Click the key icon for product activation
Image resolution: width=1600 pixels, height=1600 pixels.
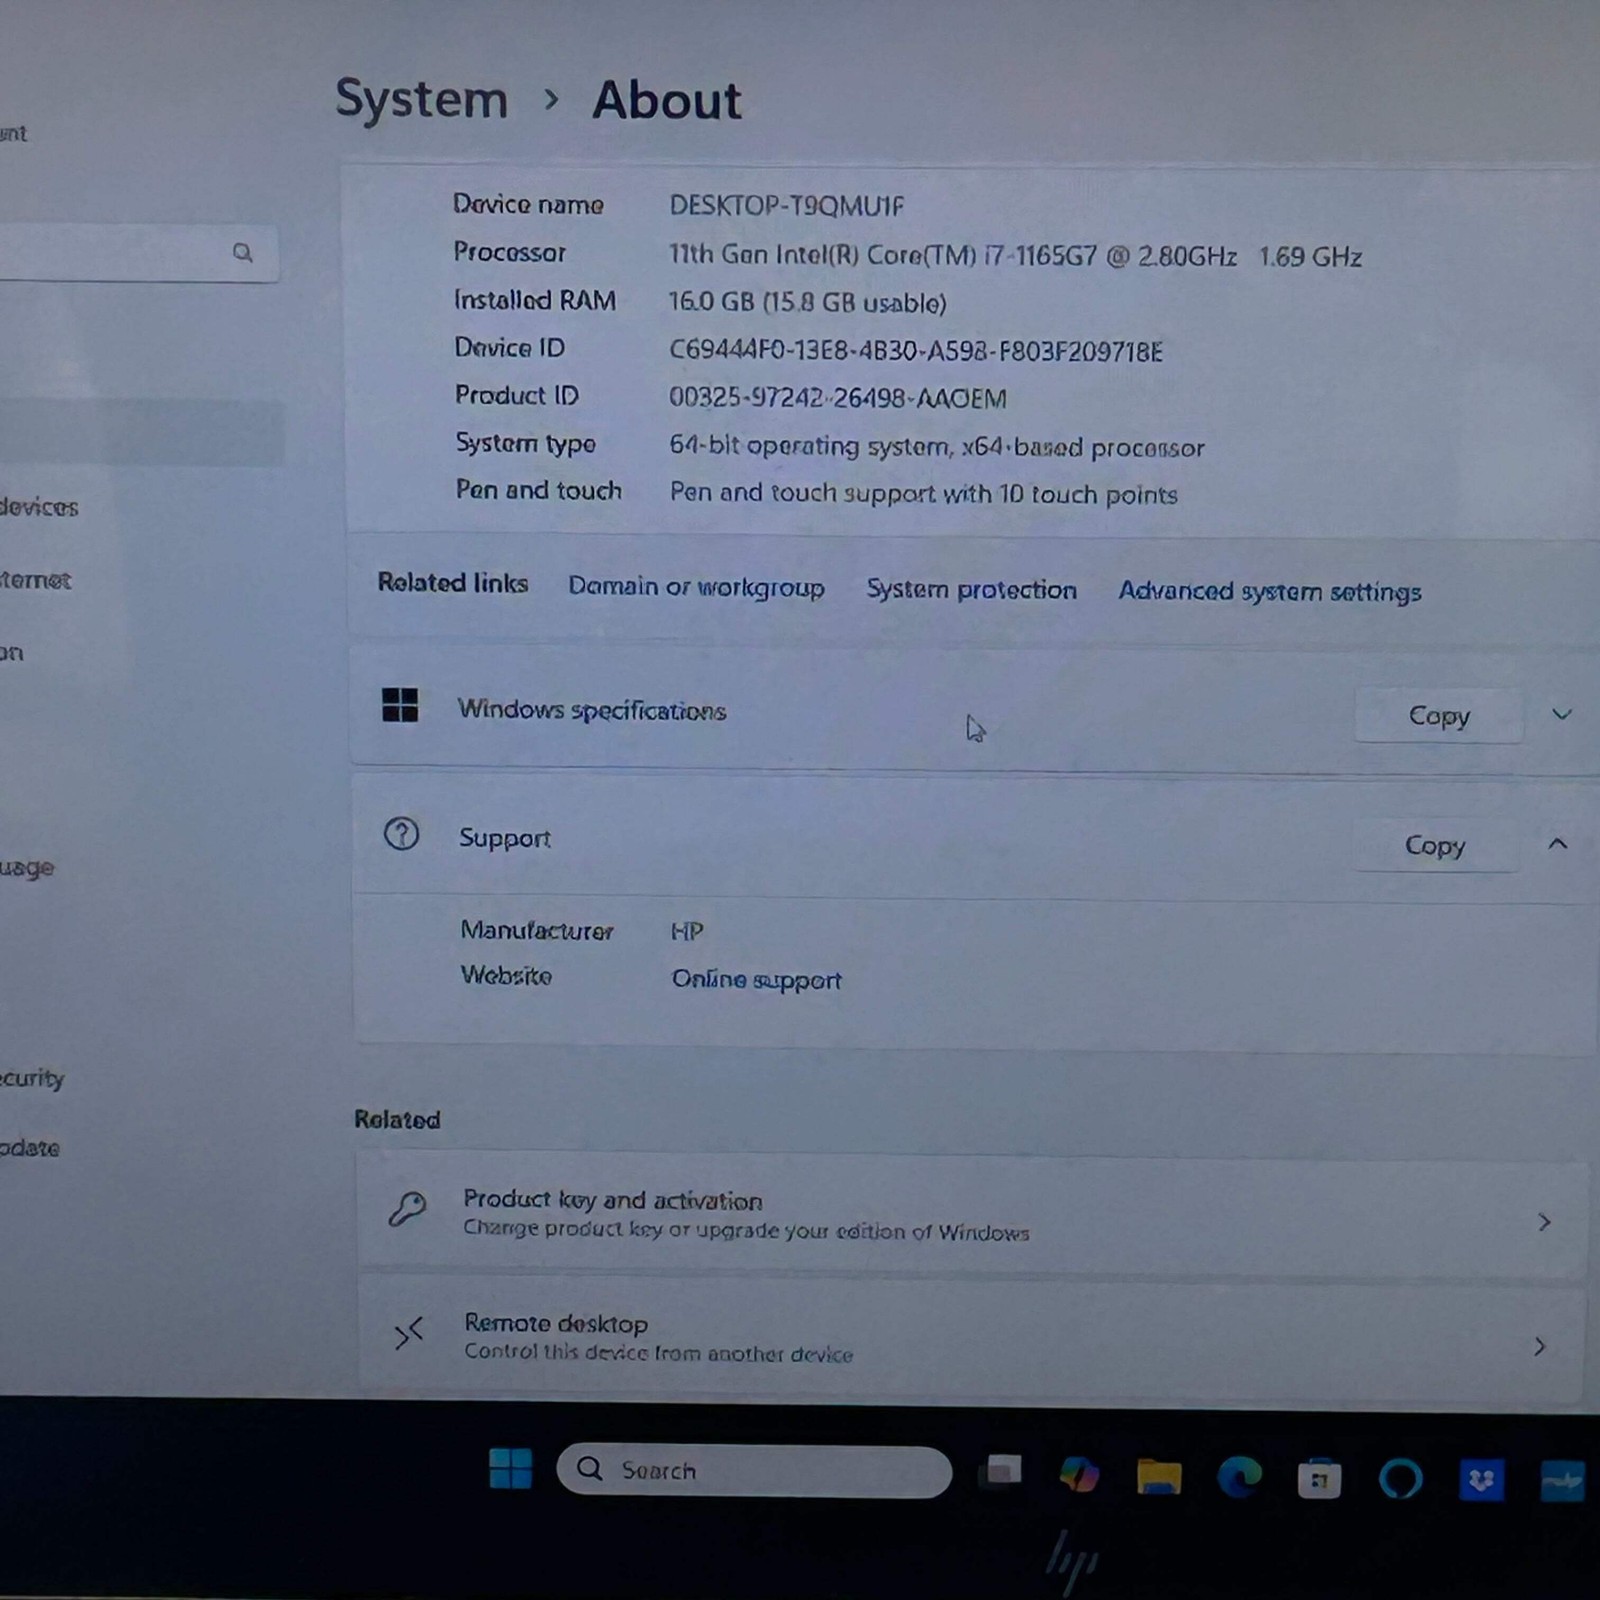tap(407, 1209)
